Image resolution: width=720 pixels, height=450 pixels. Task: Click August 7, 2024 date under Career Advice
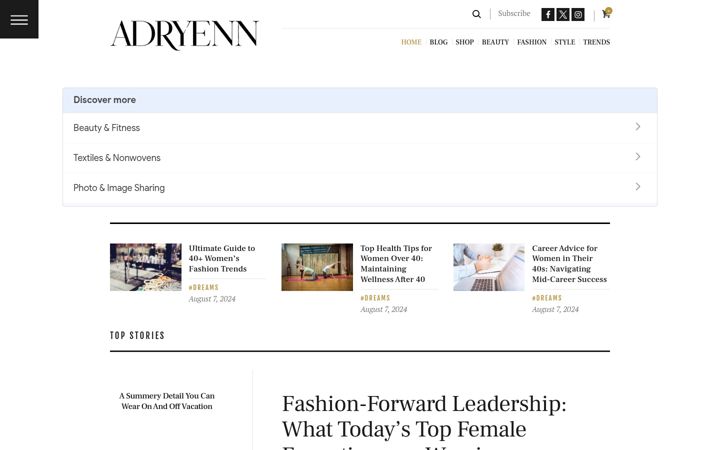555,309
